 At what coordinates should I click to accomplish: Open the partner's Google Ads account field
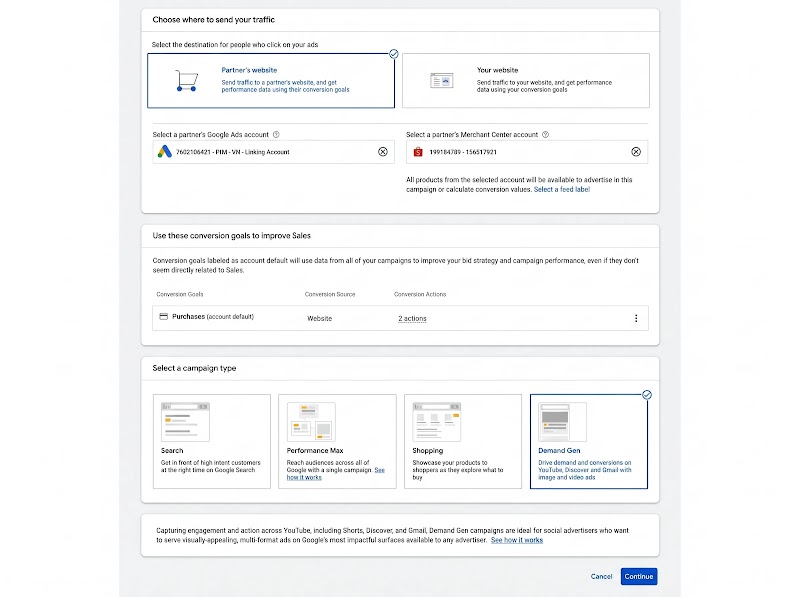pyautogui.click(x=273, y=152)
